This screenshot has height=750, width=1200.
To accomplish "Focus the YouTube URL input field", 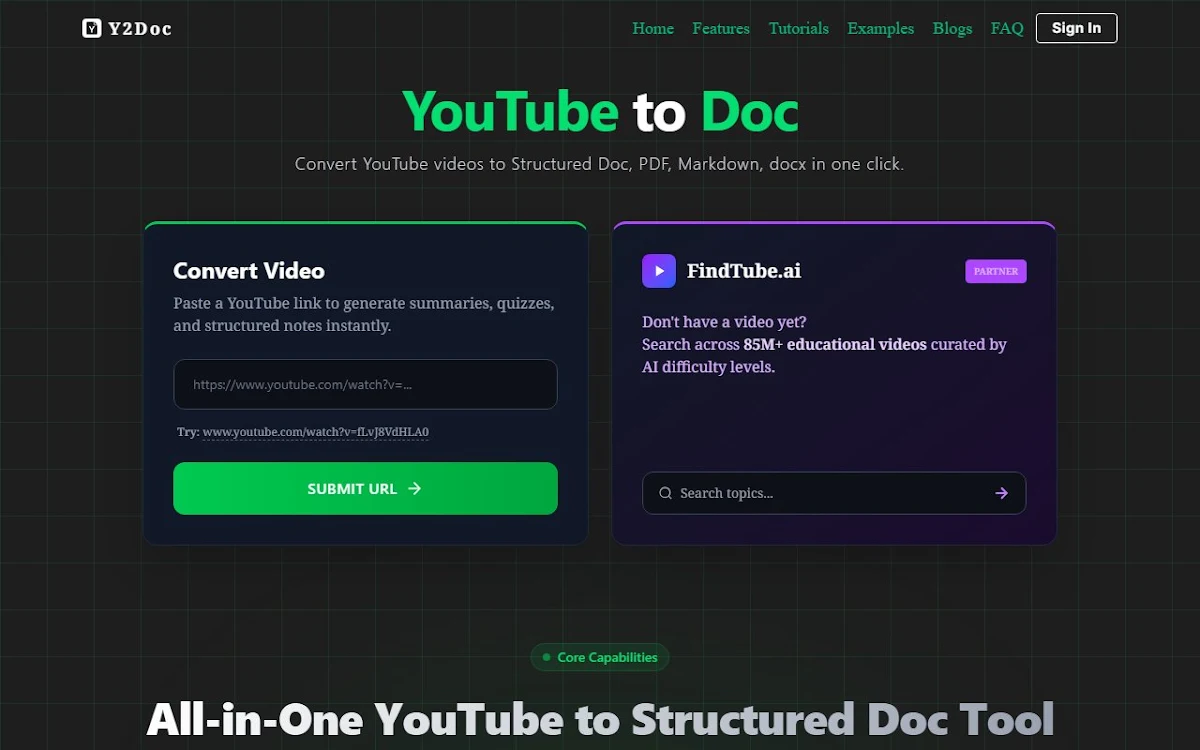I will pos(365,384).
